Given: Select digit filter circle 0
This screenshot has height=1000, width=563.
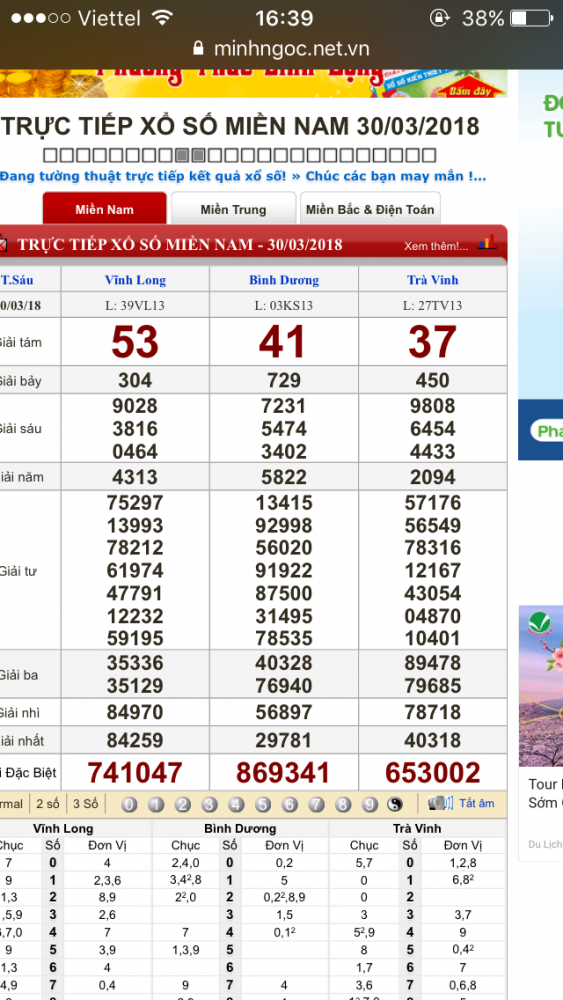Looking at the screenshot, I should (x=129, y=804).
